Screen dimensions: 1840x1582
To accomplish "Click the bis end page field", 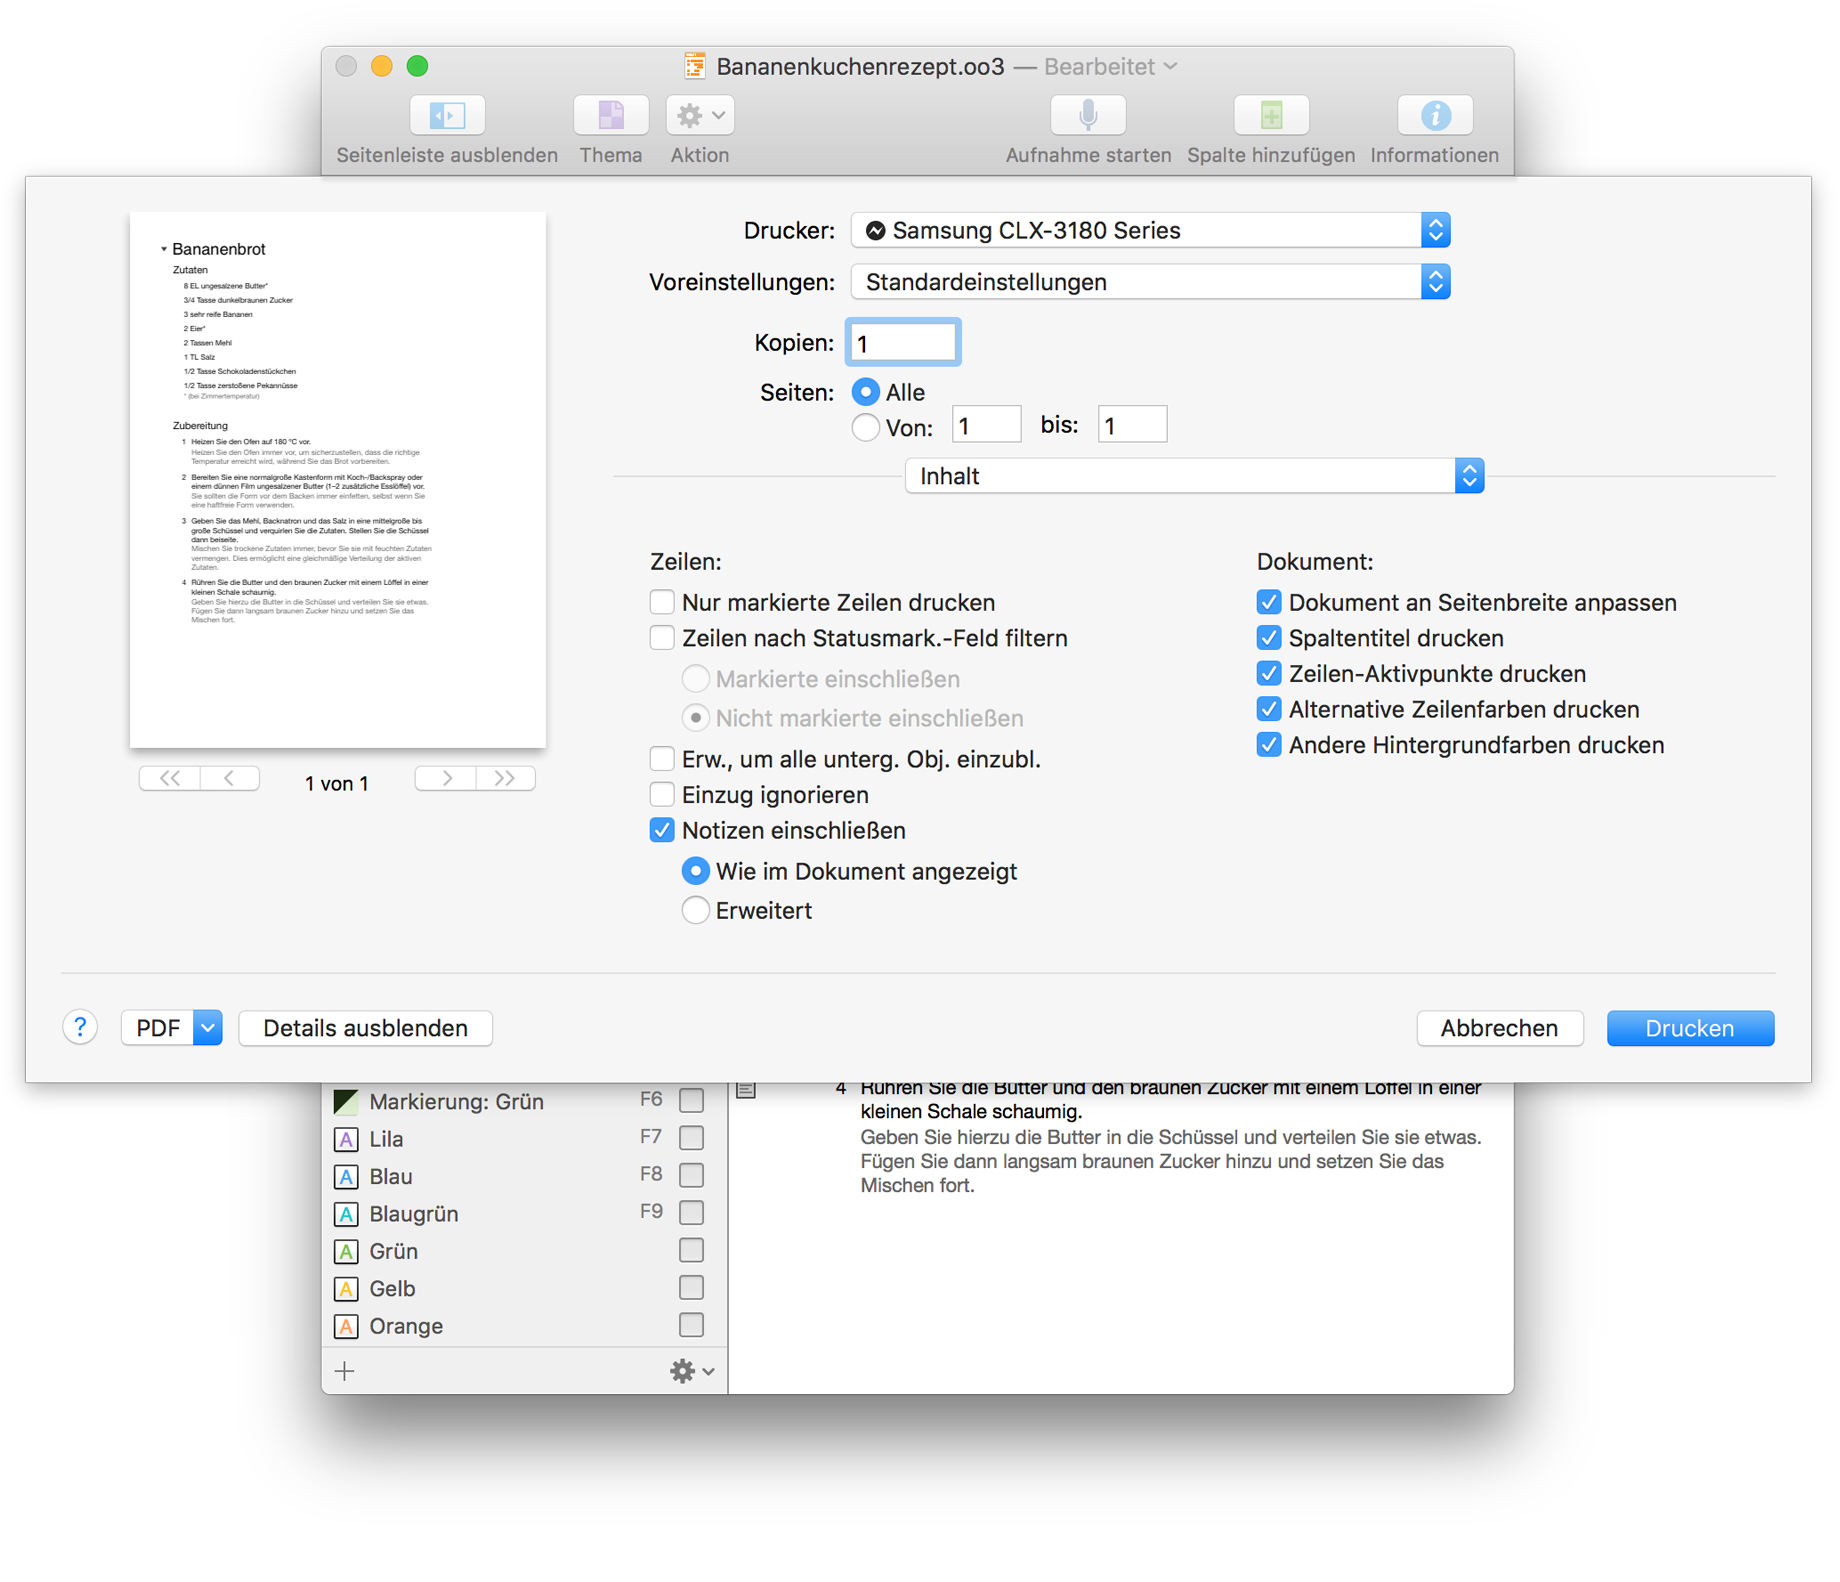I will 1132,425.
